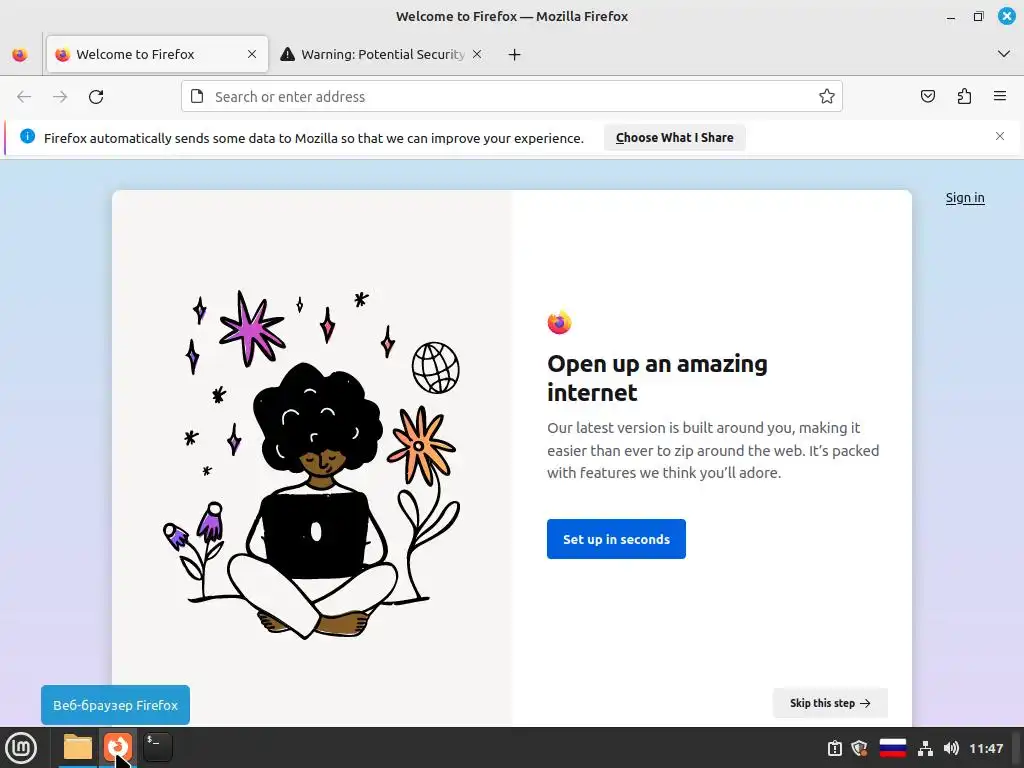This screenshot has width=1024, height=768.
Task: Click the Sign in link
Action: tap(965, 198)
